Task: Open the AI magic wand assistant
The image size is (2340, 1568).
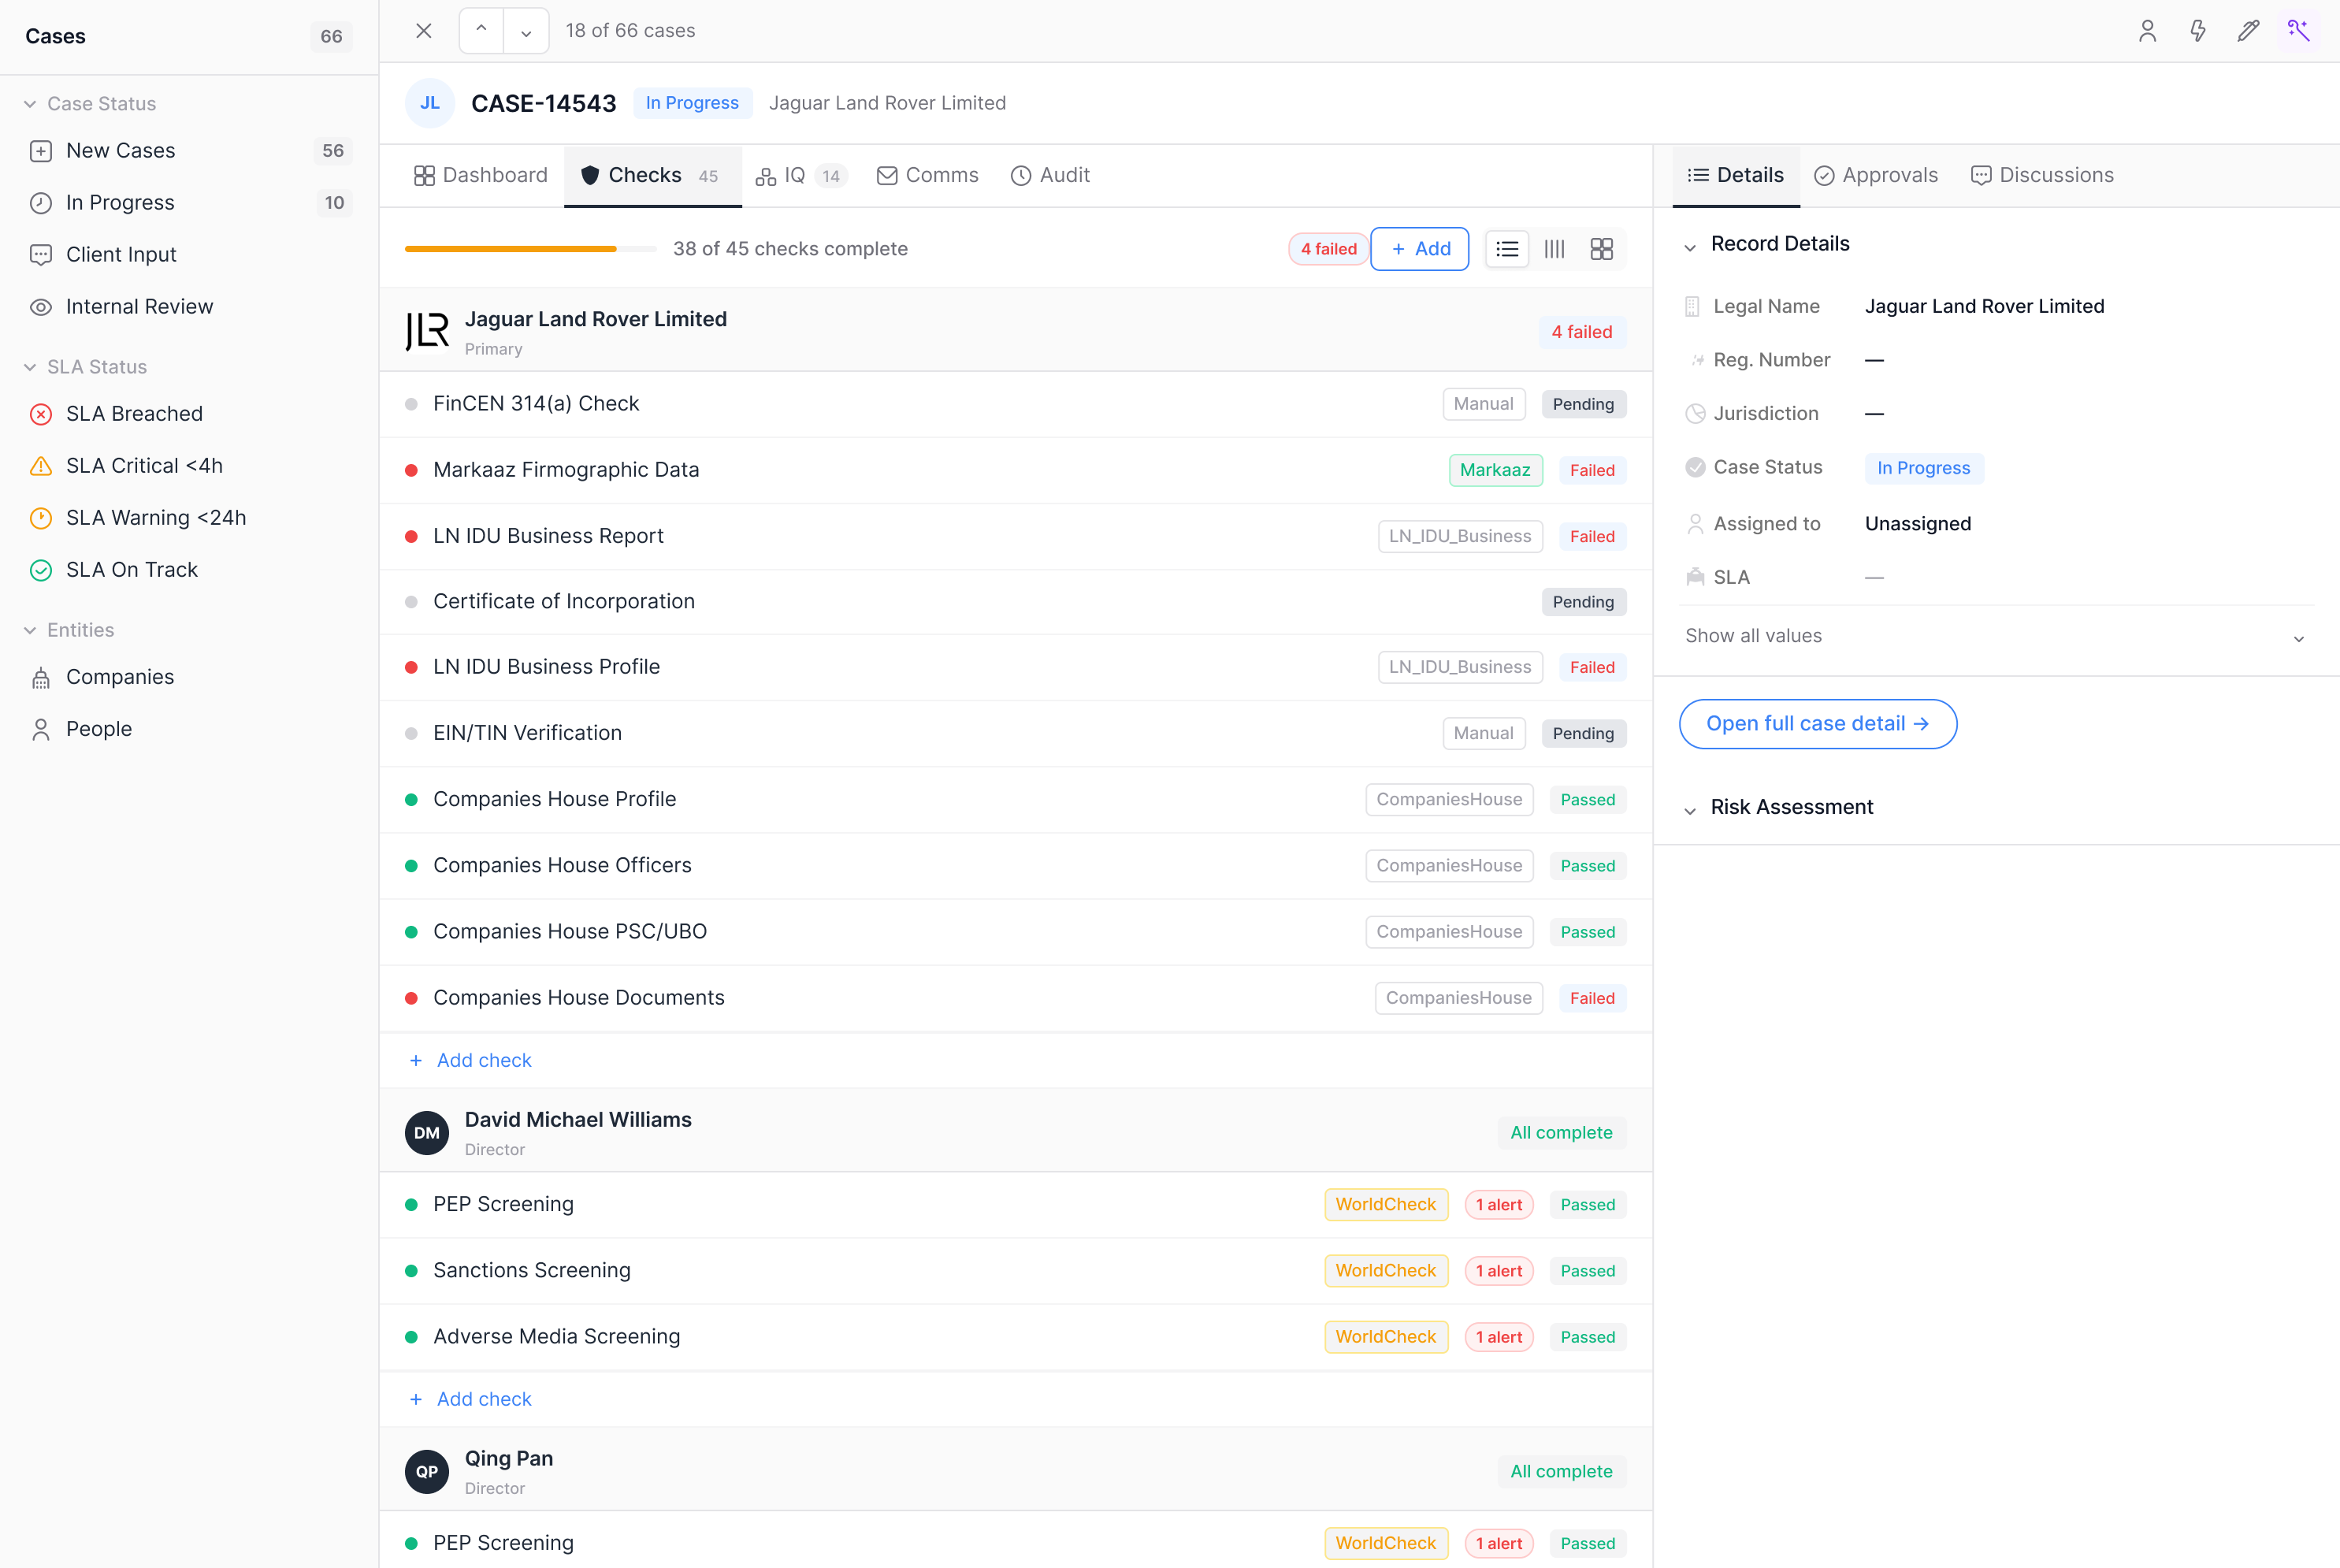Action: [2299, 31]
